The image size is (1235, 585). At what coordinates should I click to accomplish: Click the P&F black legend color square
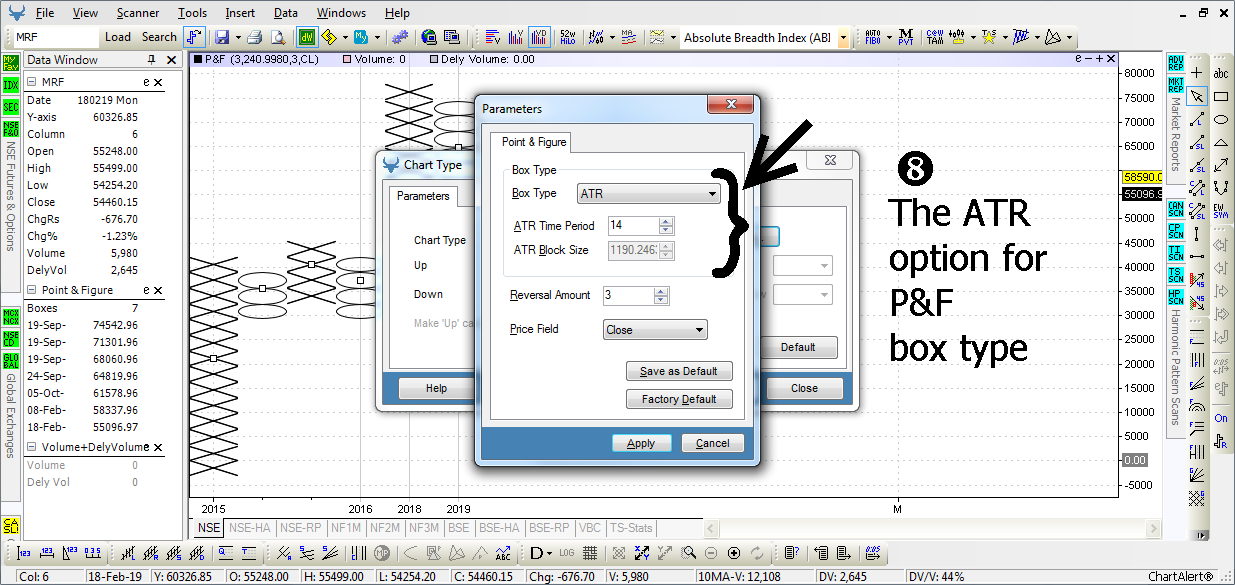tap(197, 59)
